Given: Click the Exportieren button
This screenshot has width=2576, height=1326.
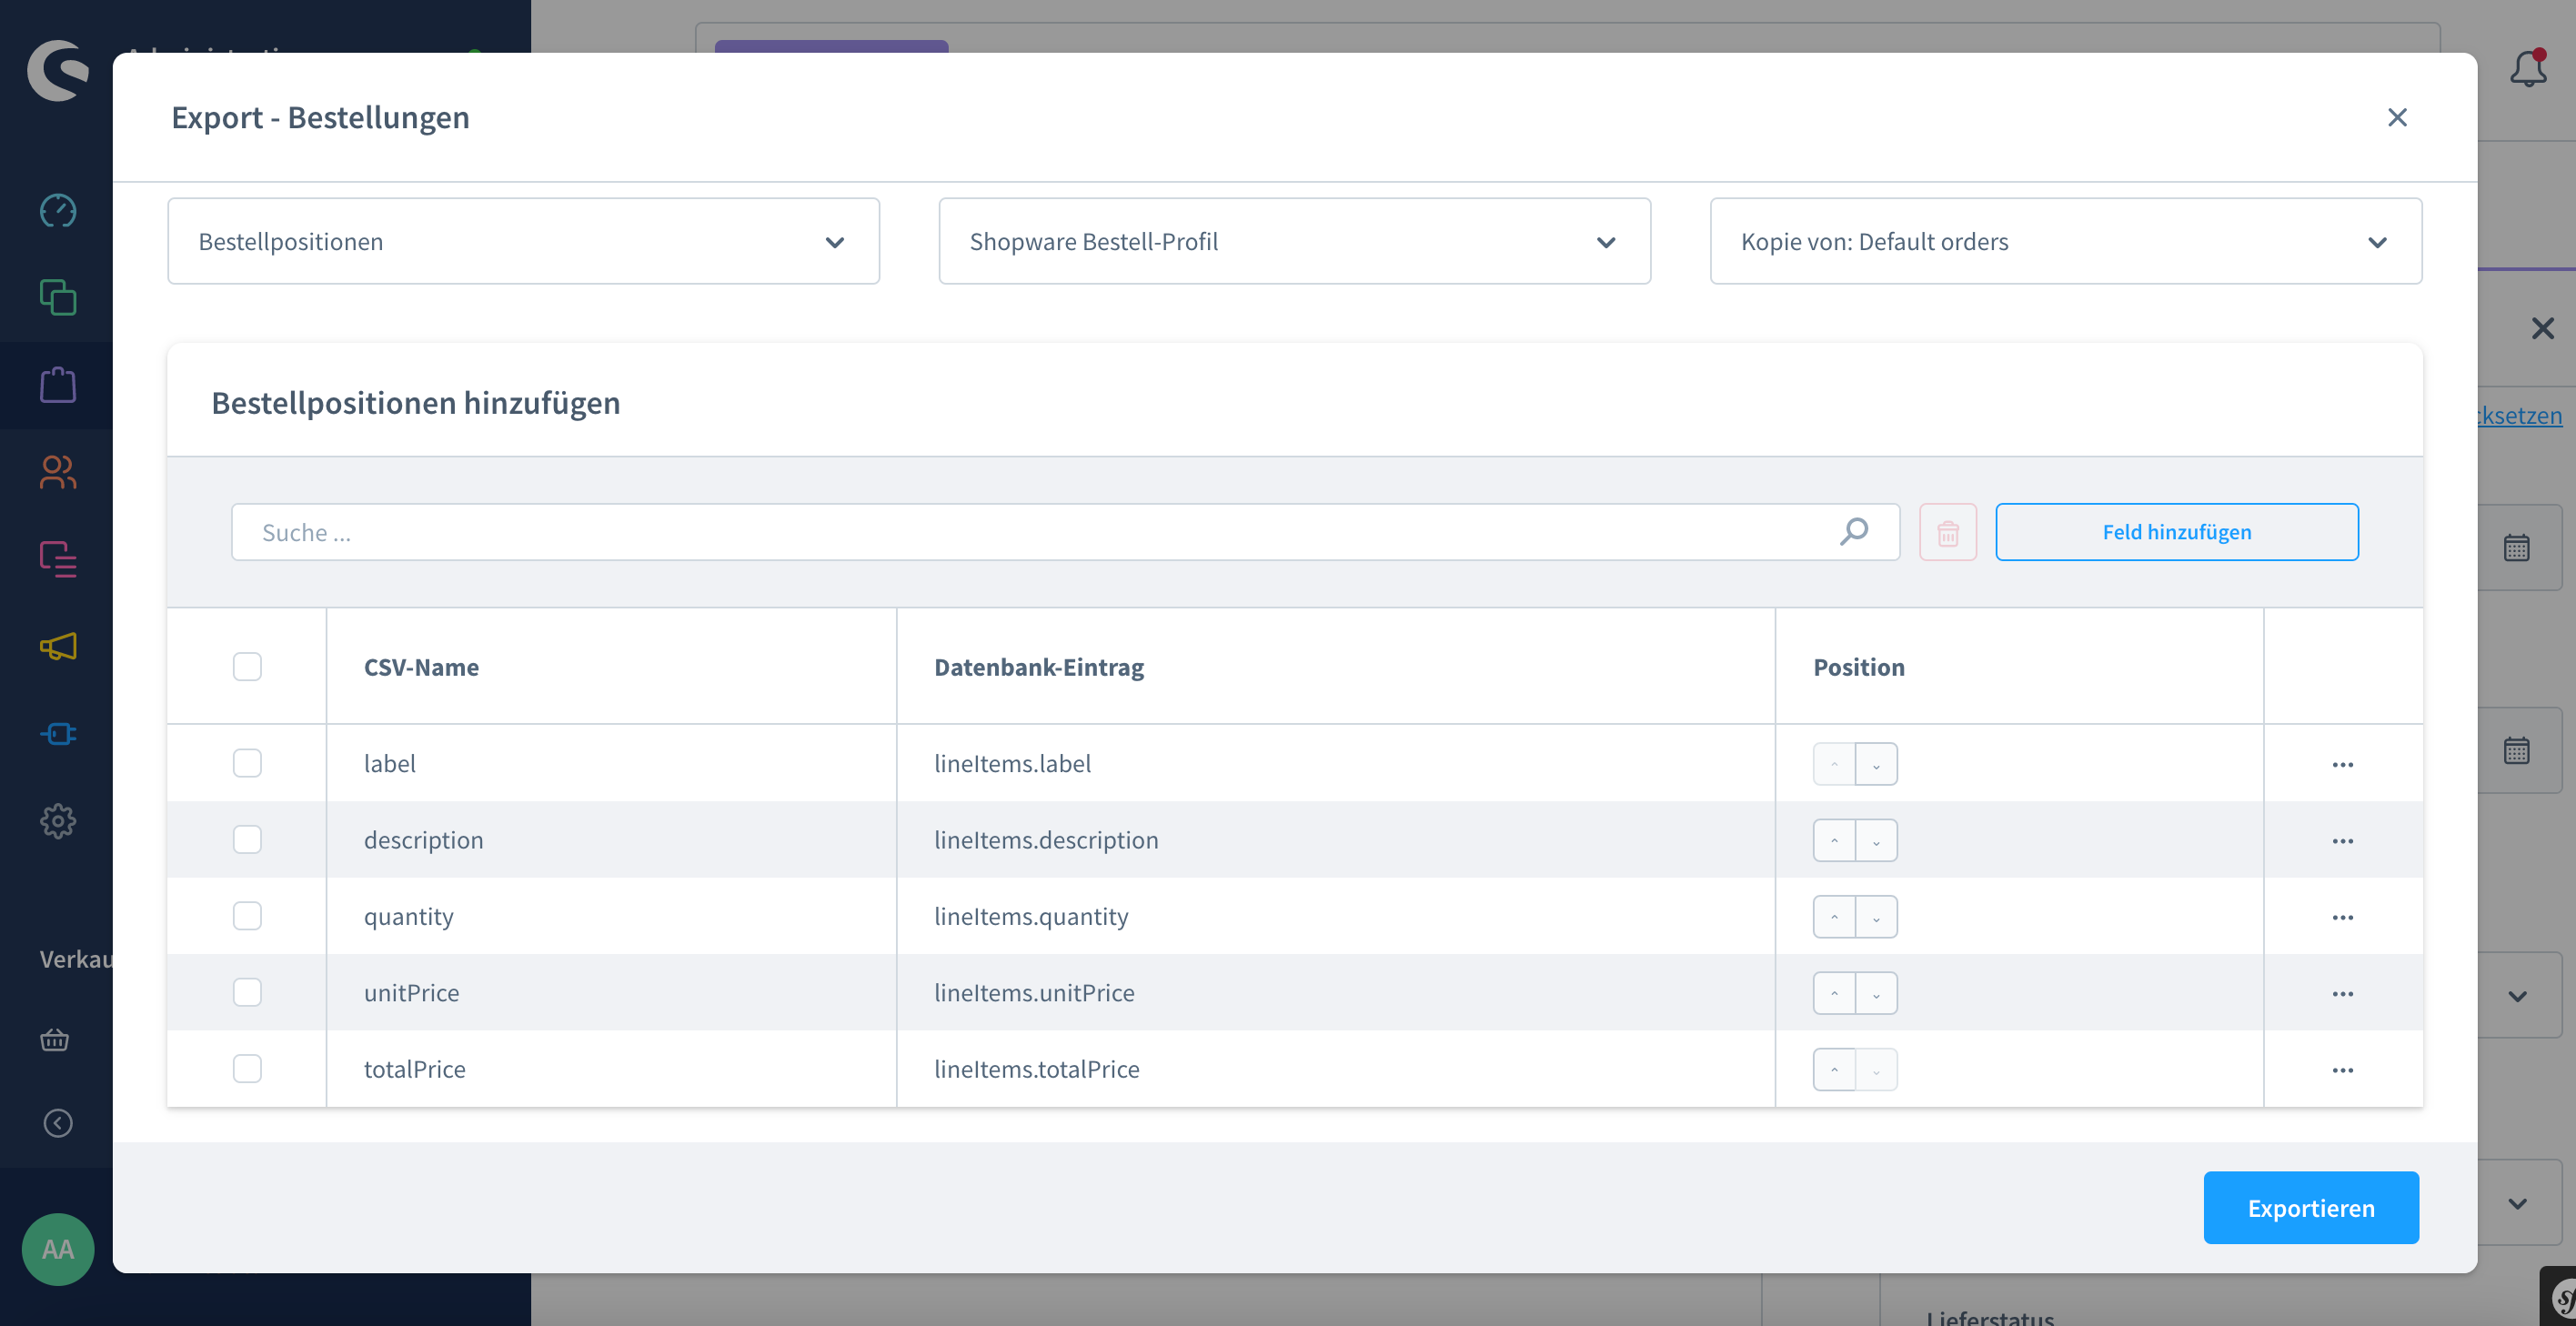Looking at the screenshot, I should pos(2311,1208).
